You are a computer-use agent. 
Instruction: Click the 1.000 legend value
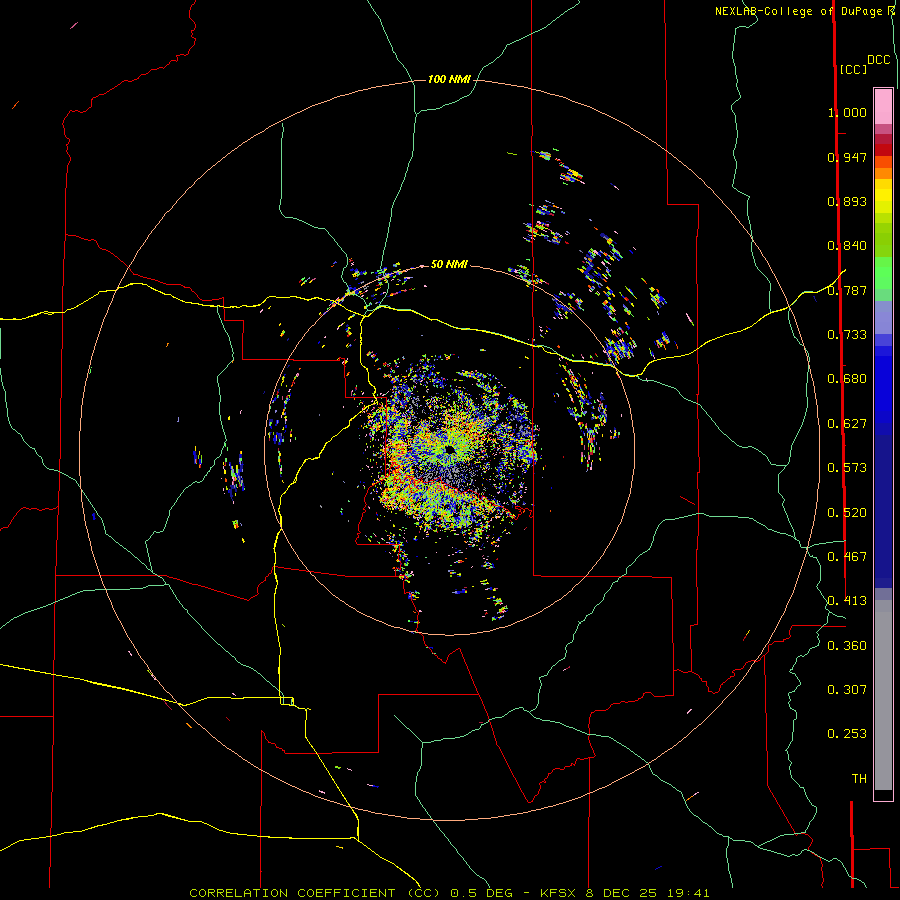click(x=847, y=112)
